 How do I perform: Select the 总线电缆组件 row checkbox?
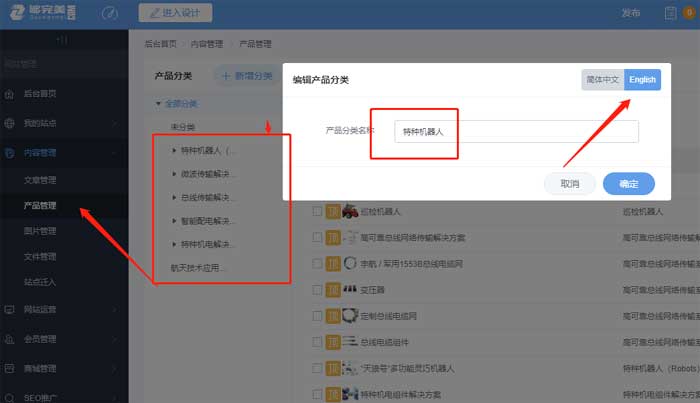[317, 342]
